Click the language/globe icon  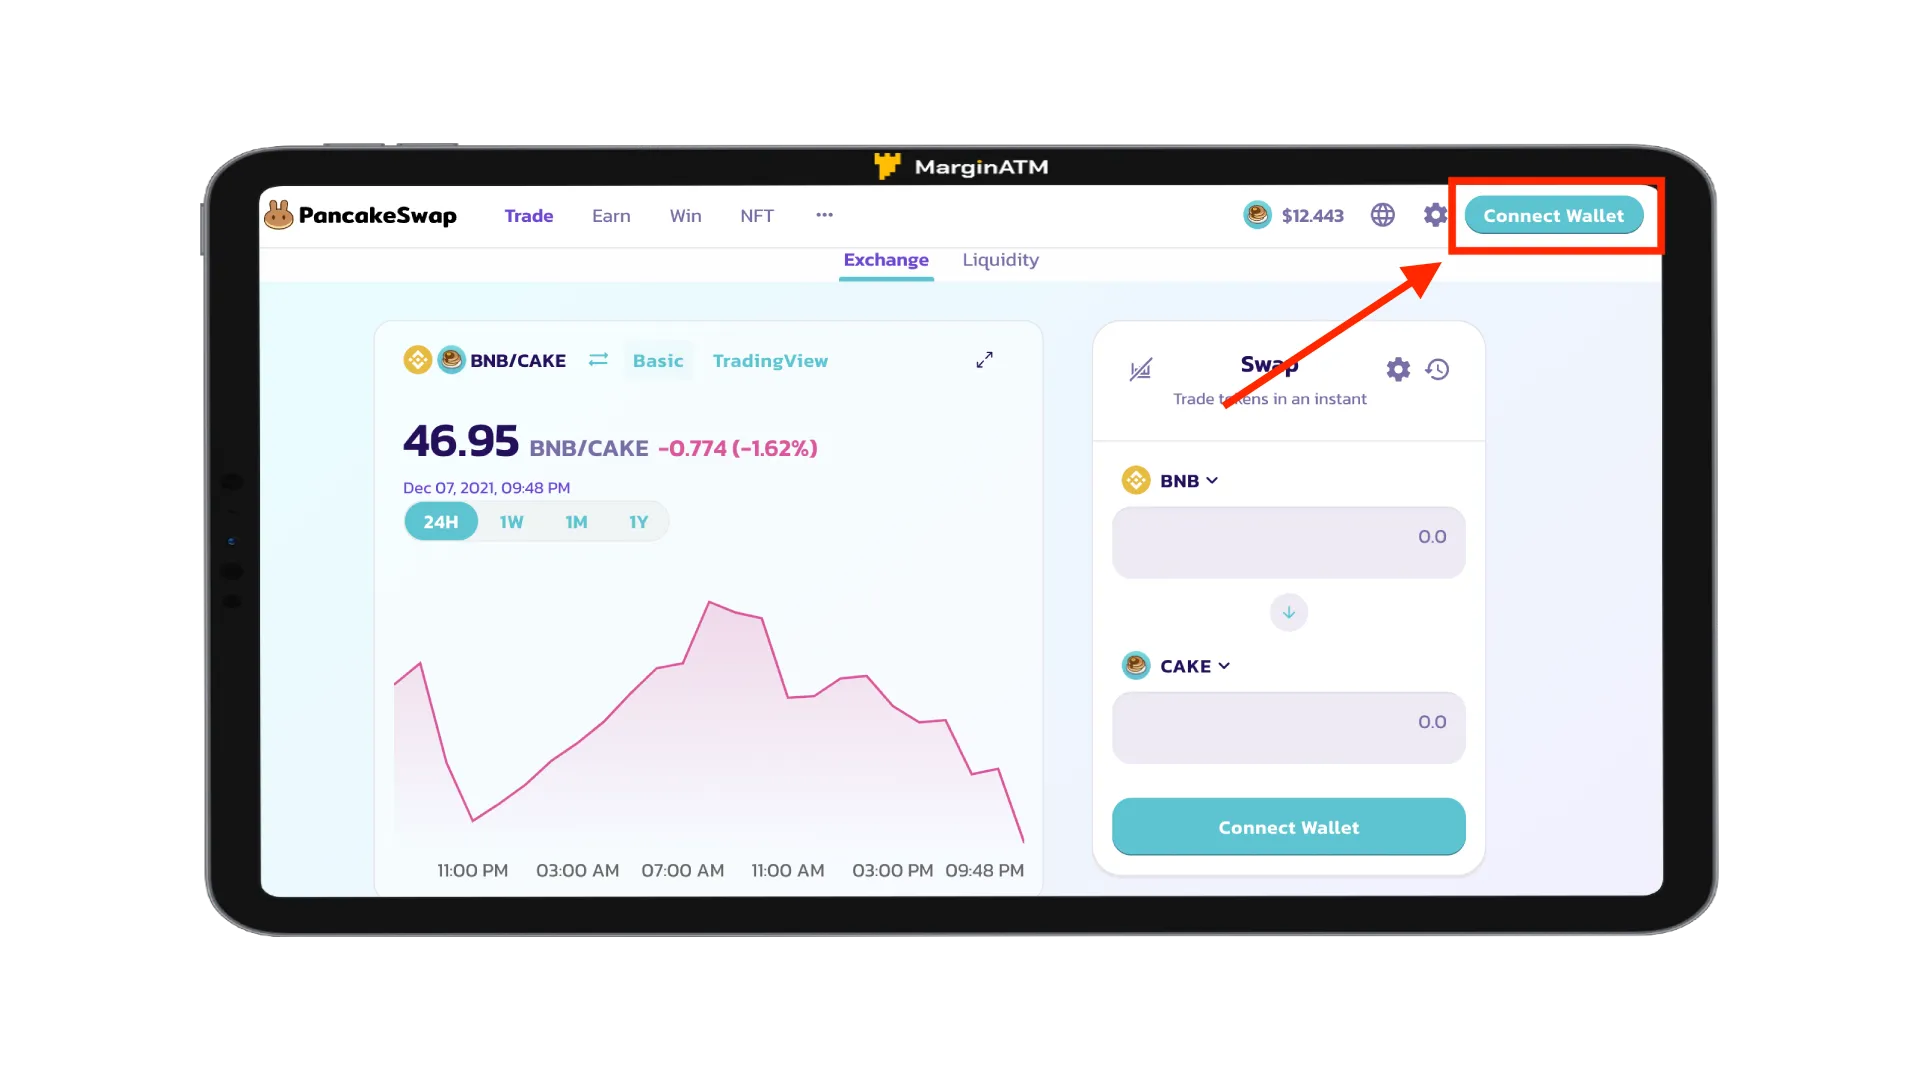coord(1383,215)
